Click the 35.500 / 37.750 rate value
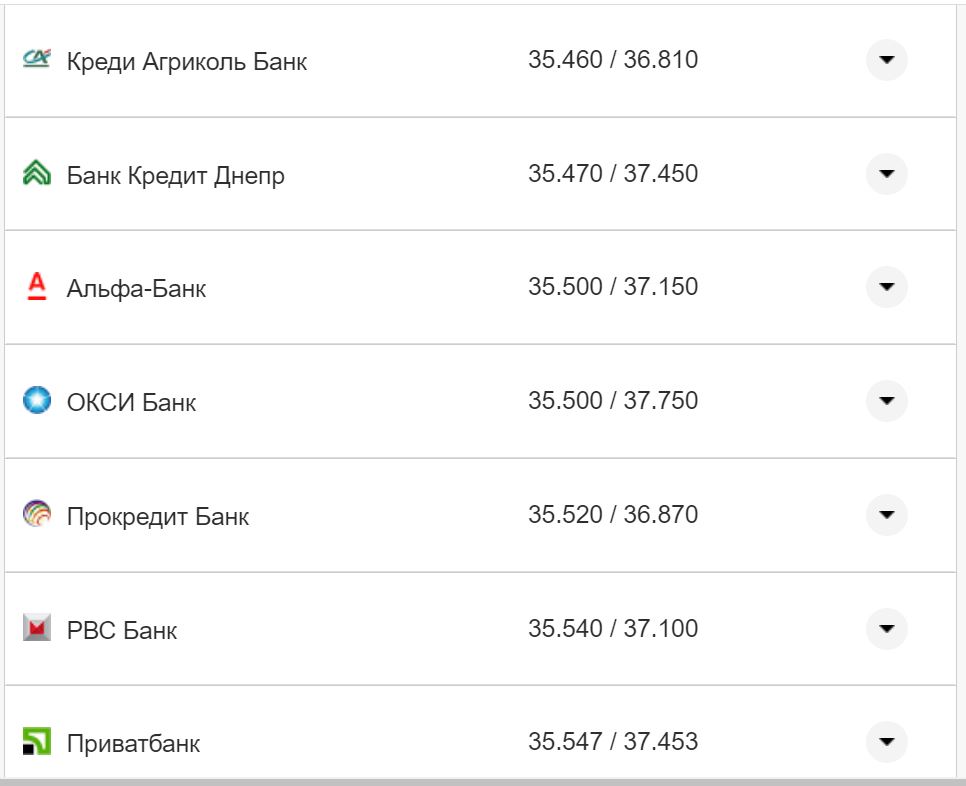This screenshot has height=786, width=966. 613,401
